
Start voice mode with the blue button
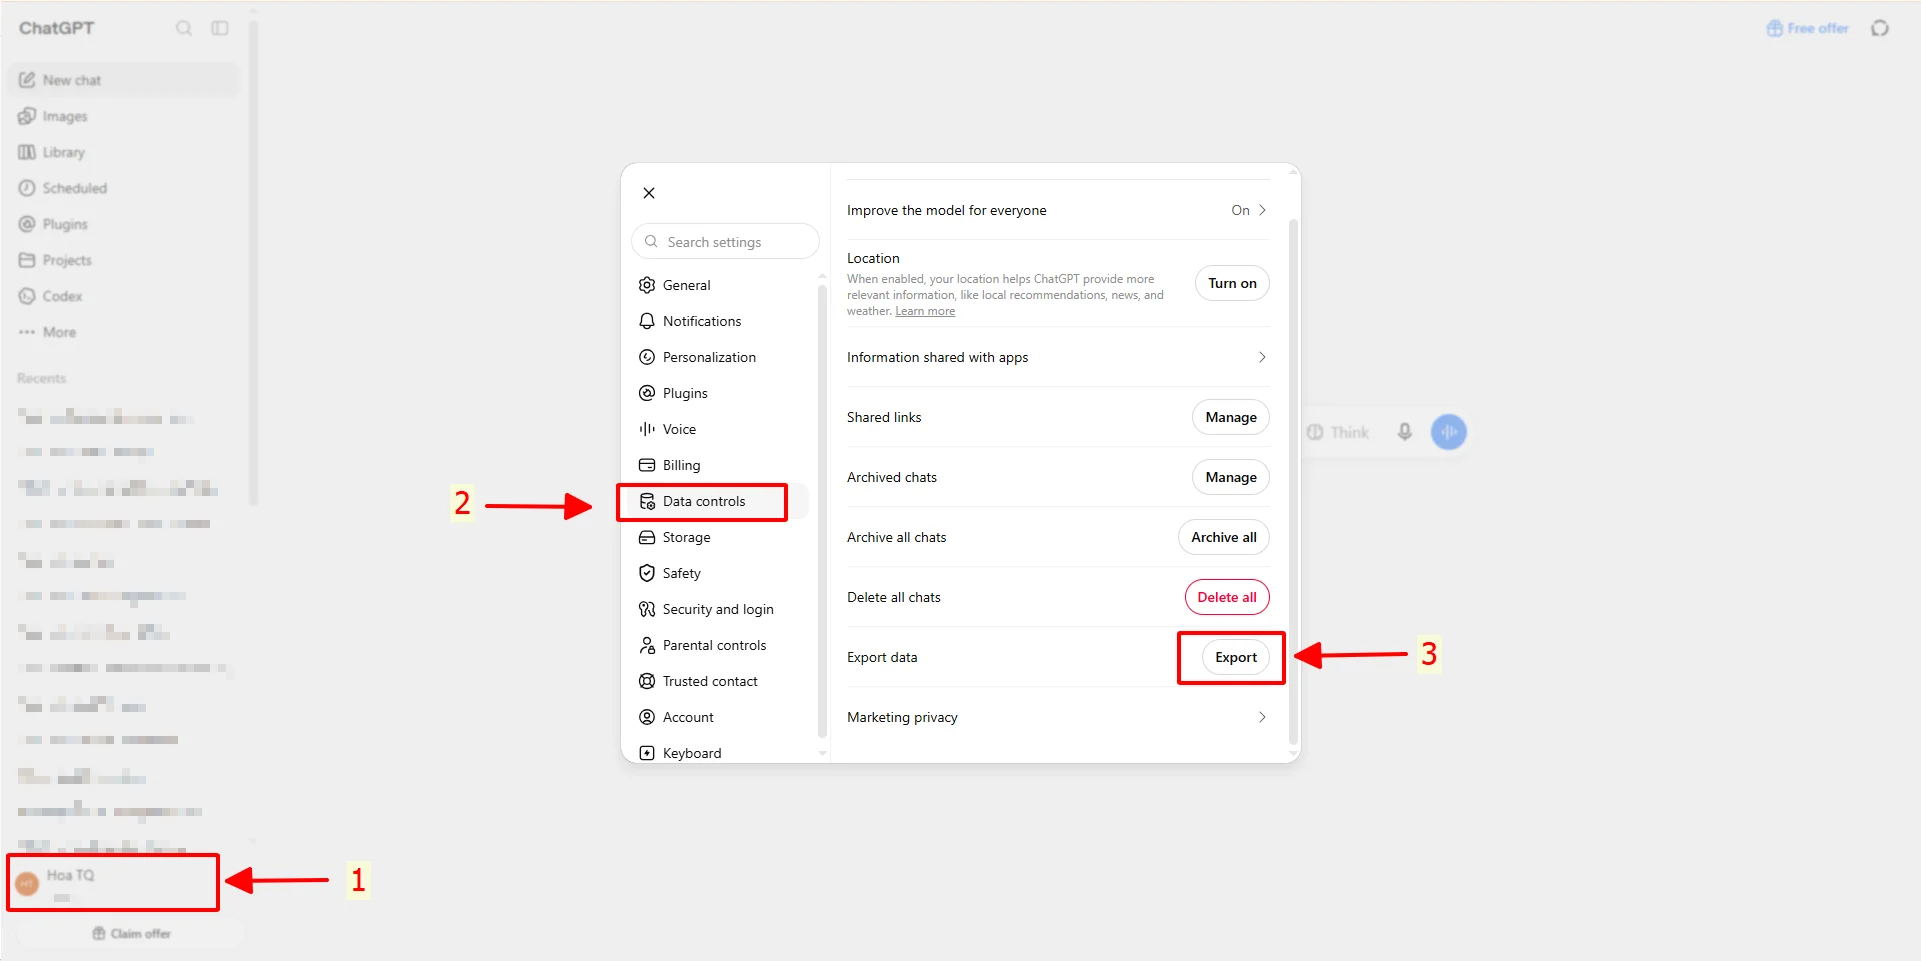coord(1449,432)
